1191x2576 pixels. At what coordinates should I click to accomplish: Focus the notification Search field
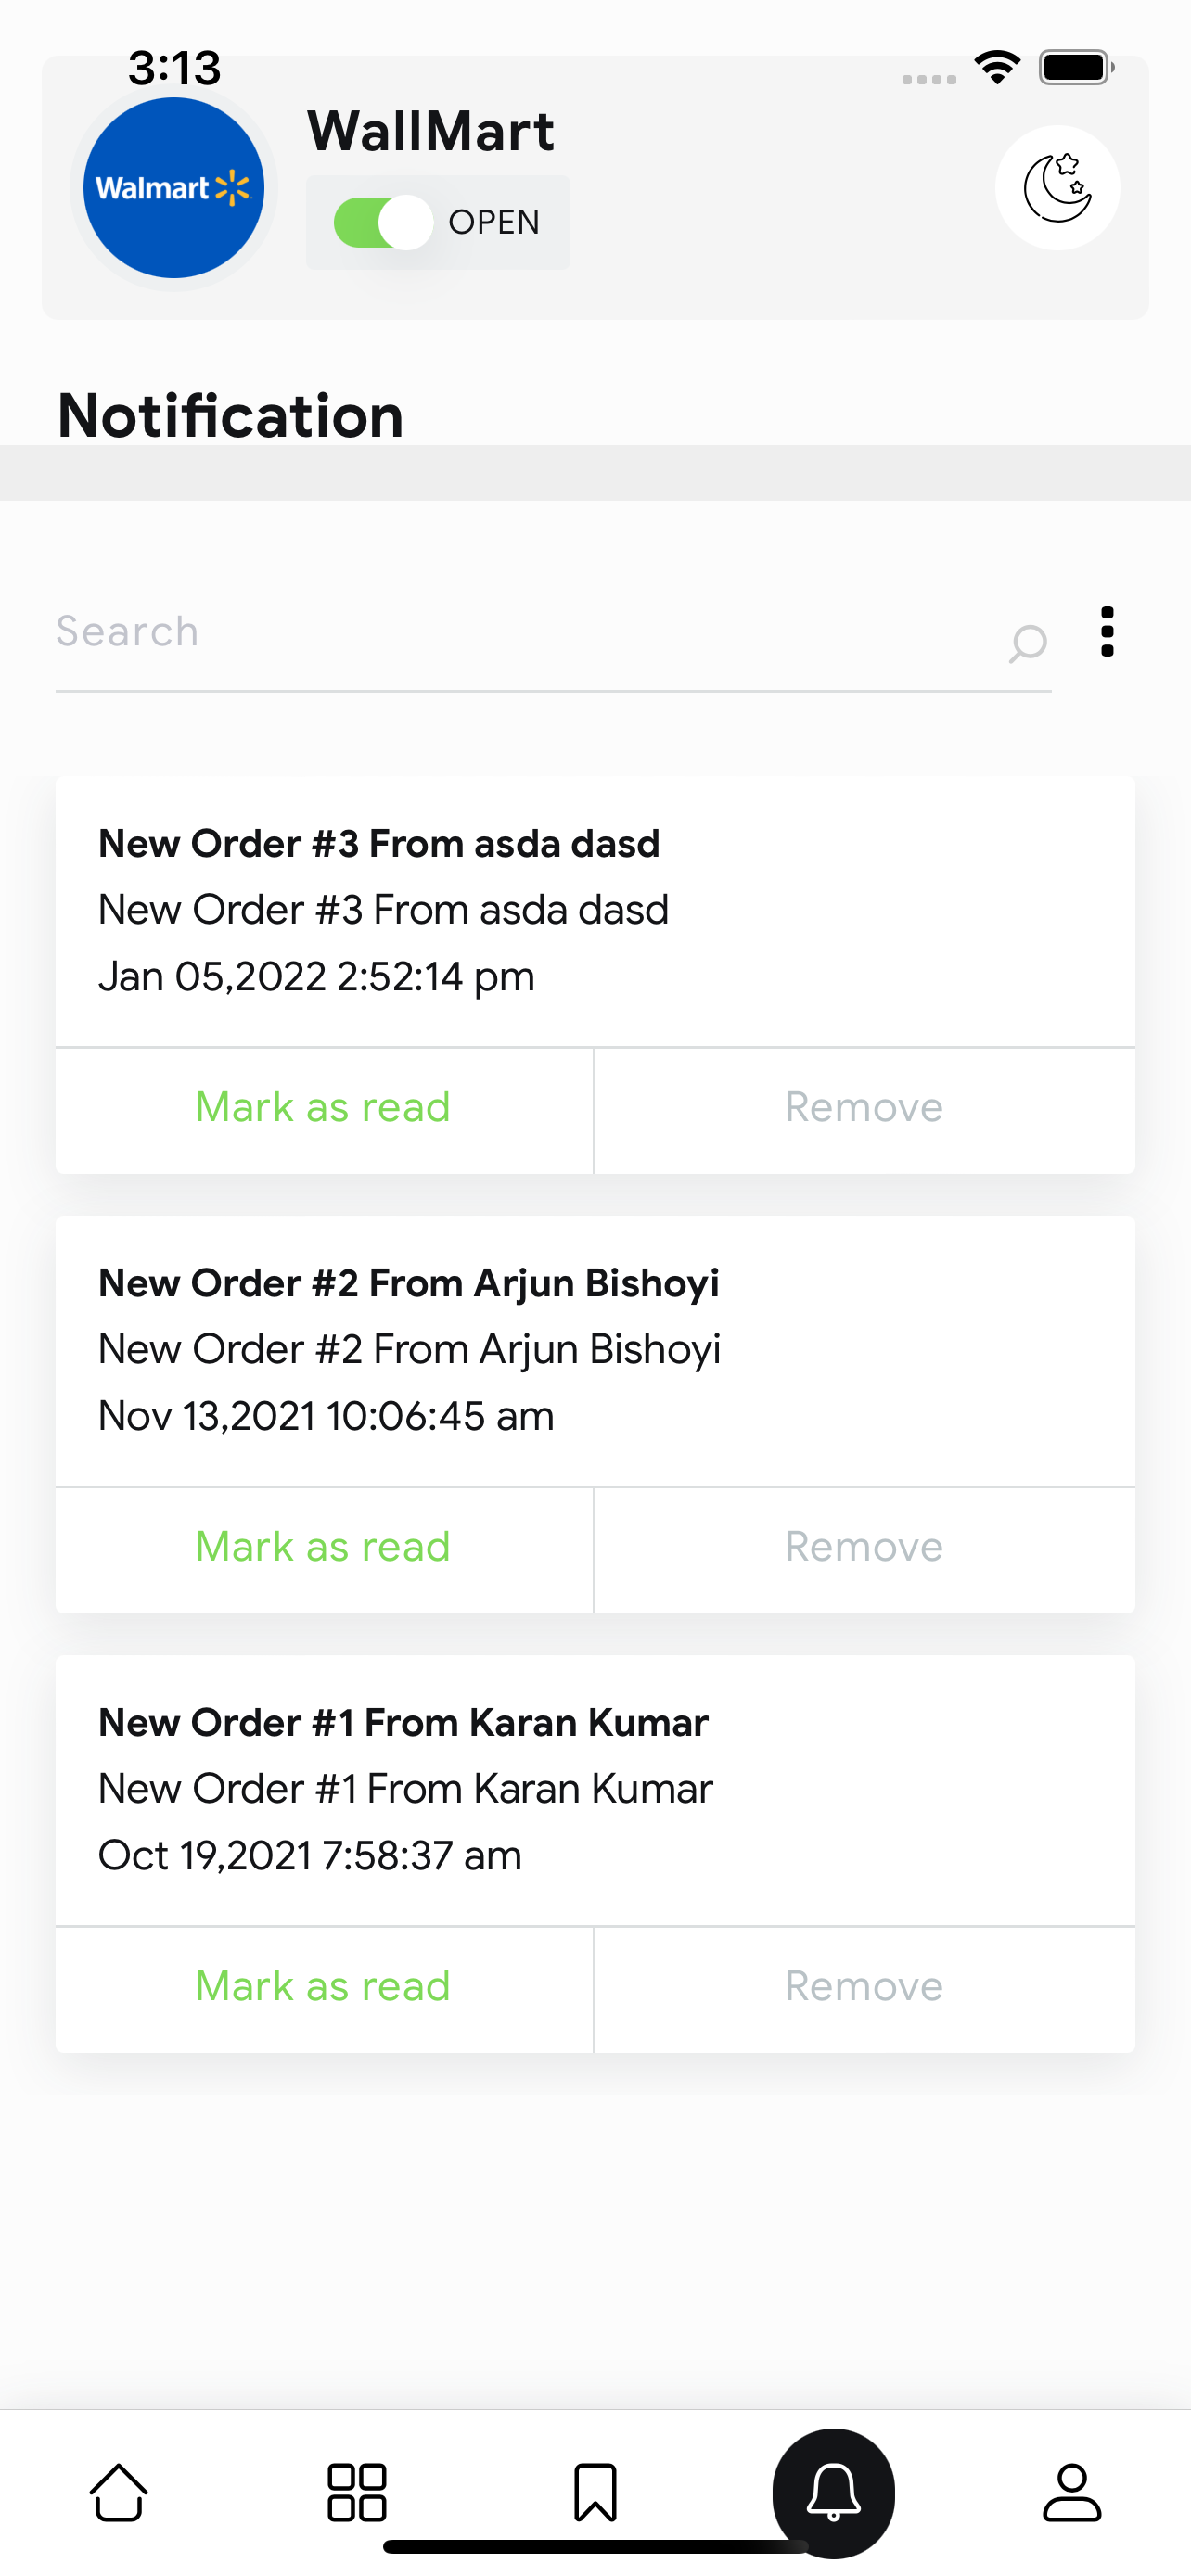coord(527,632)
